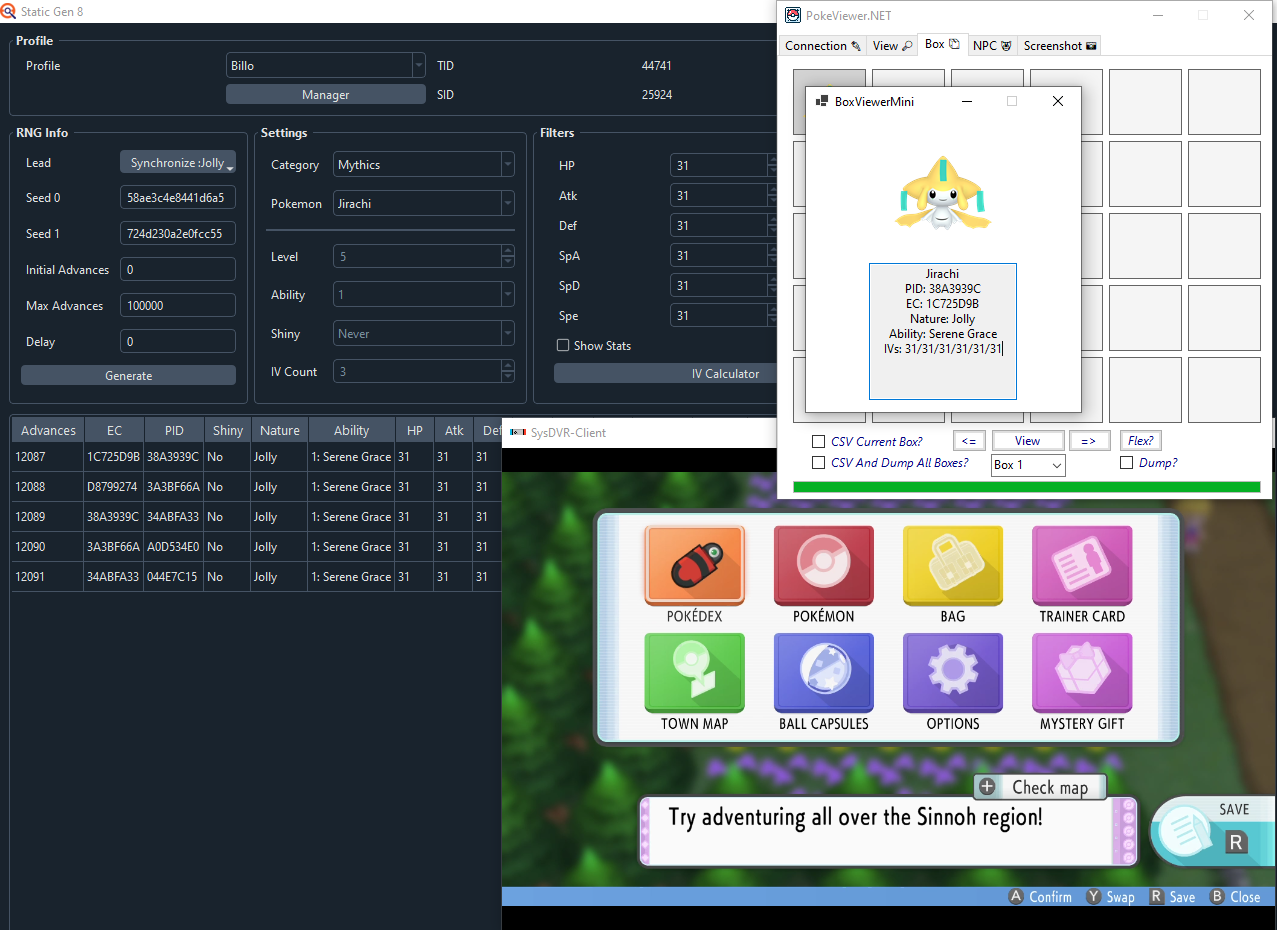Select the row with advance 12089

[256, 517]
